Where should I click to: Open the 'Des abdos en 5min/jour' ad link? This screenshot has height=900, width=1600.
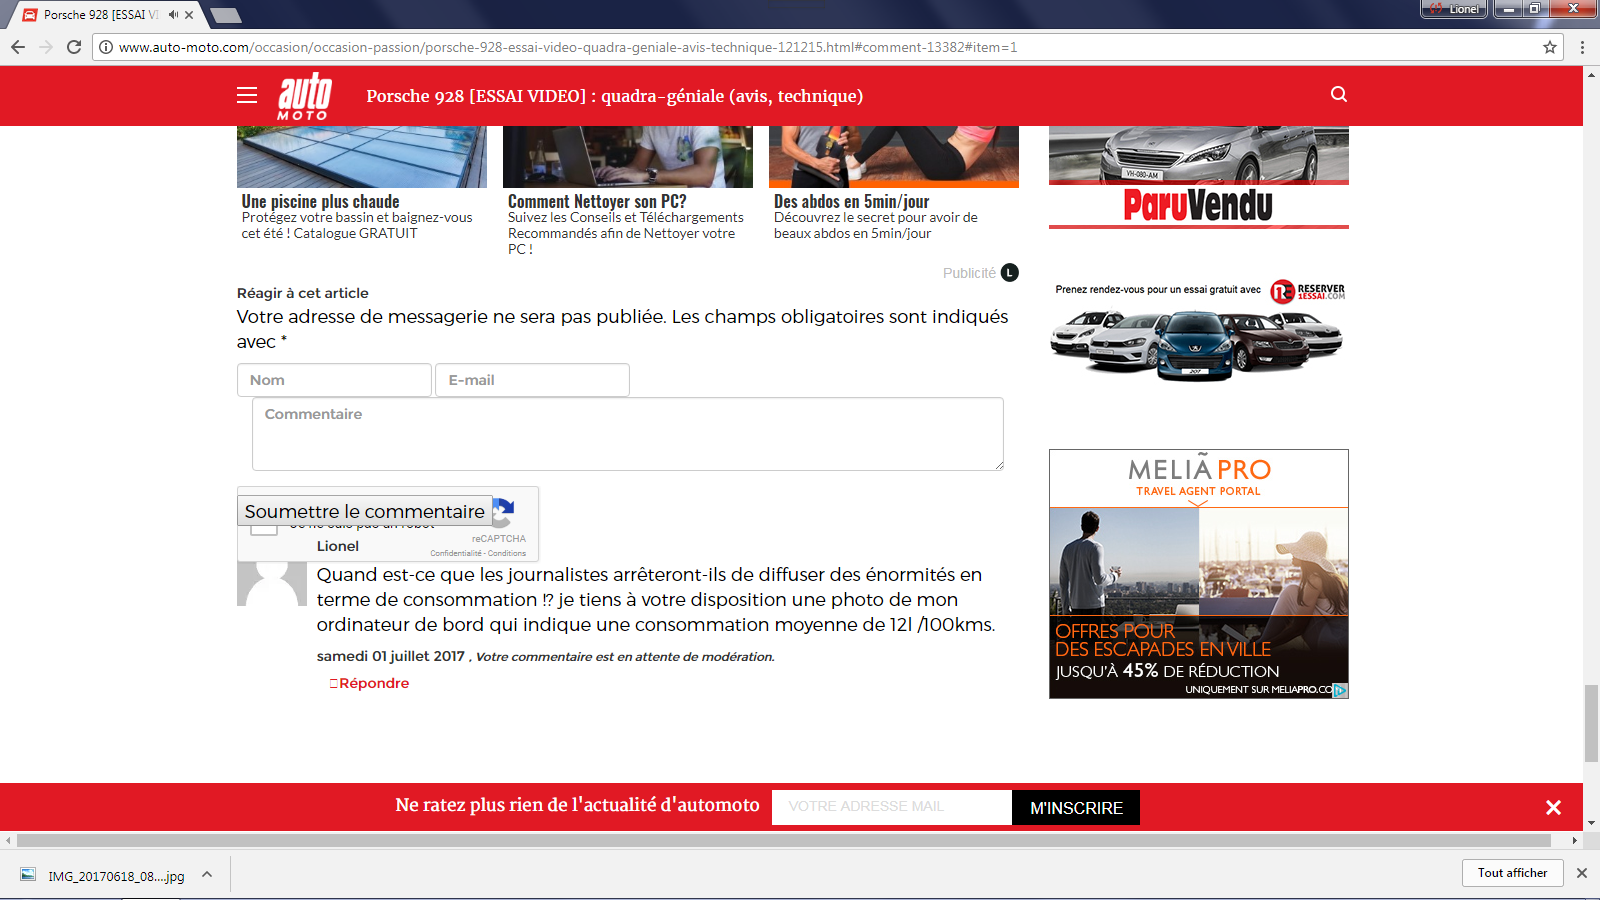(851, 201)
